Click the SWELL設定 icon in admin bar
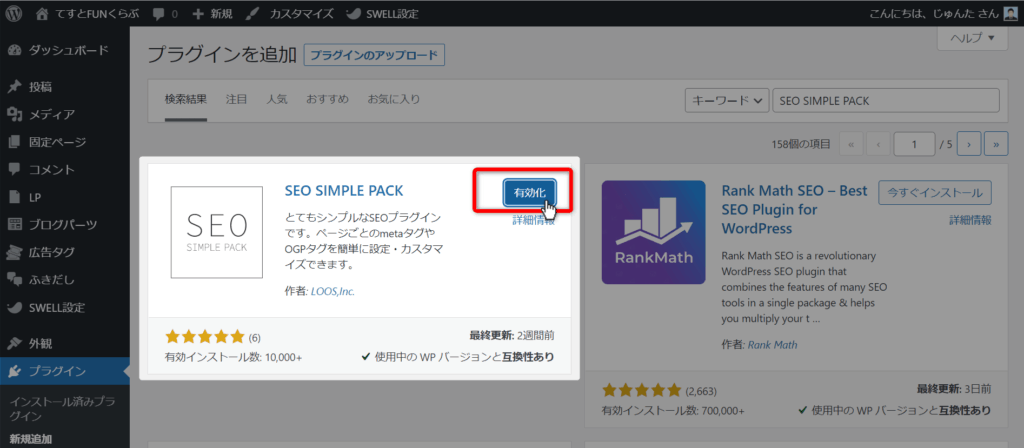Image resolution: width=1024 pixels, height=448 pixels. click(352, 13)
